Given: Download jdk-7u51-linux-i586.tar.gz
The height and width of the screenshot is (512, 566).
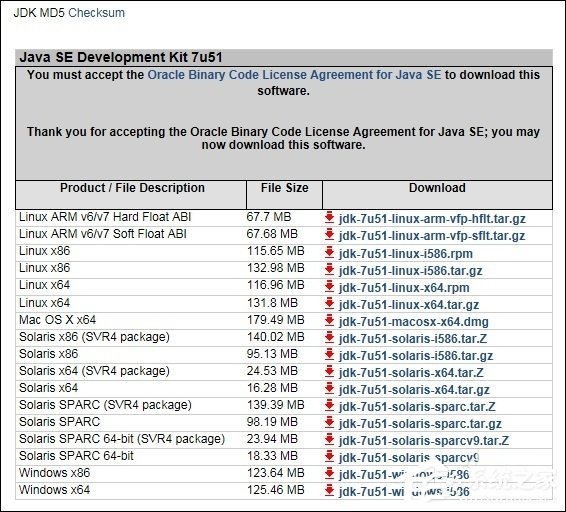Looking at the screenshot, I should (410, 270).
